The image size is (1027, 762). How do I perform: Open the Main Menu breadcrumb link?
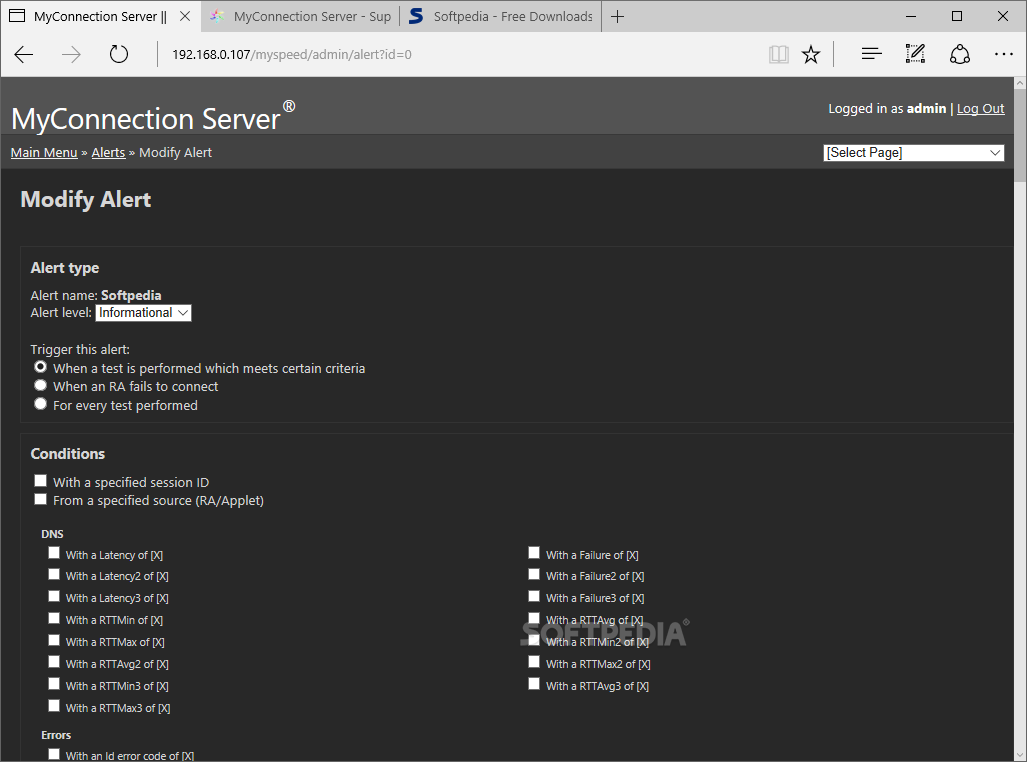(44, 153)
